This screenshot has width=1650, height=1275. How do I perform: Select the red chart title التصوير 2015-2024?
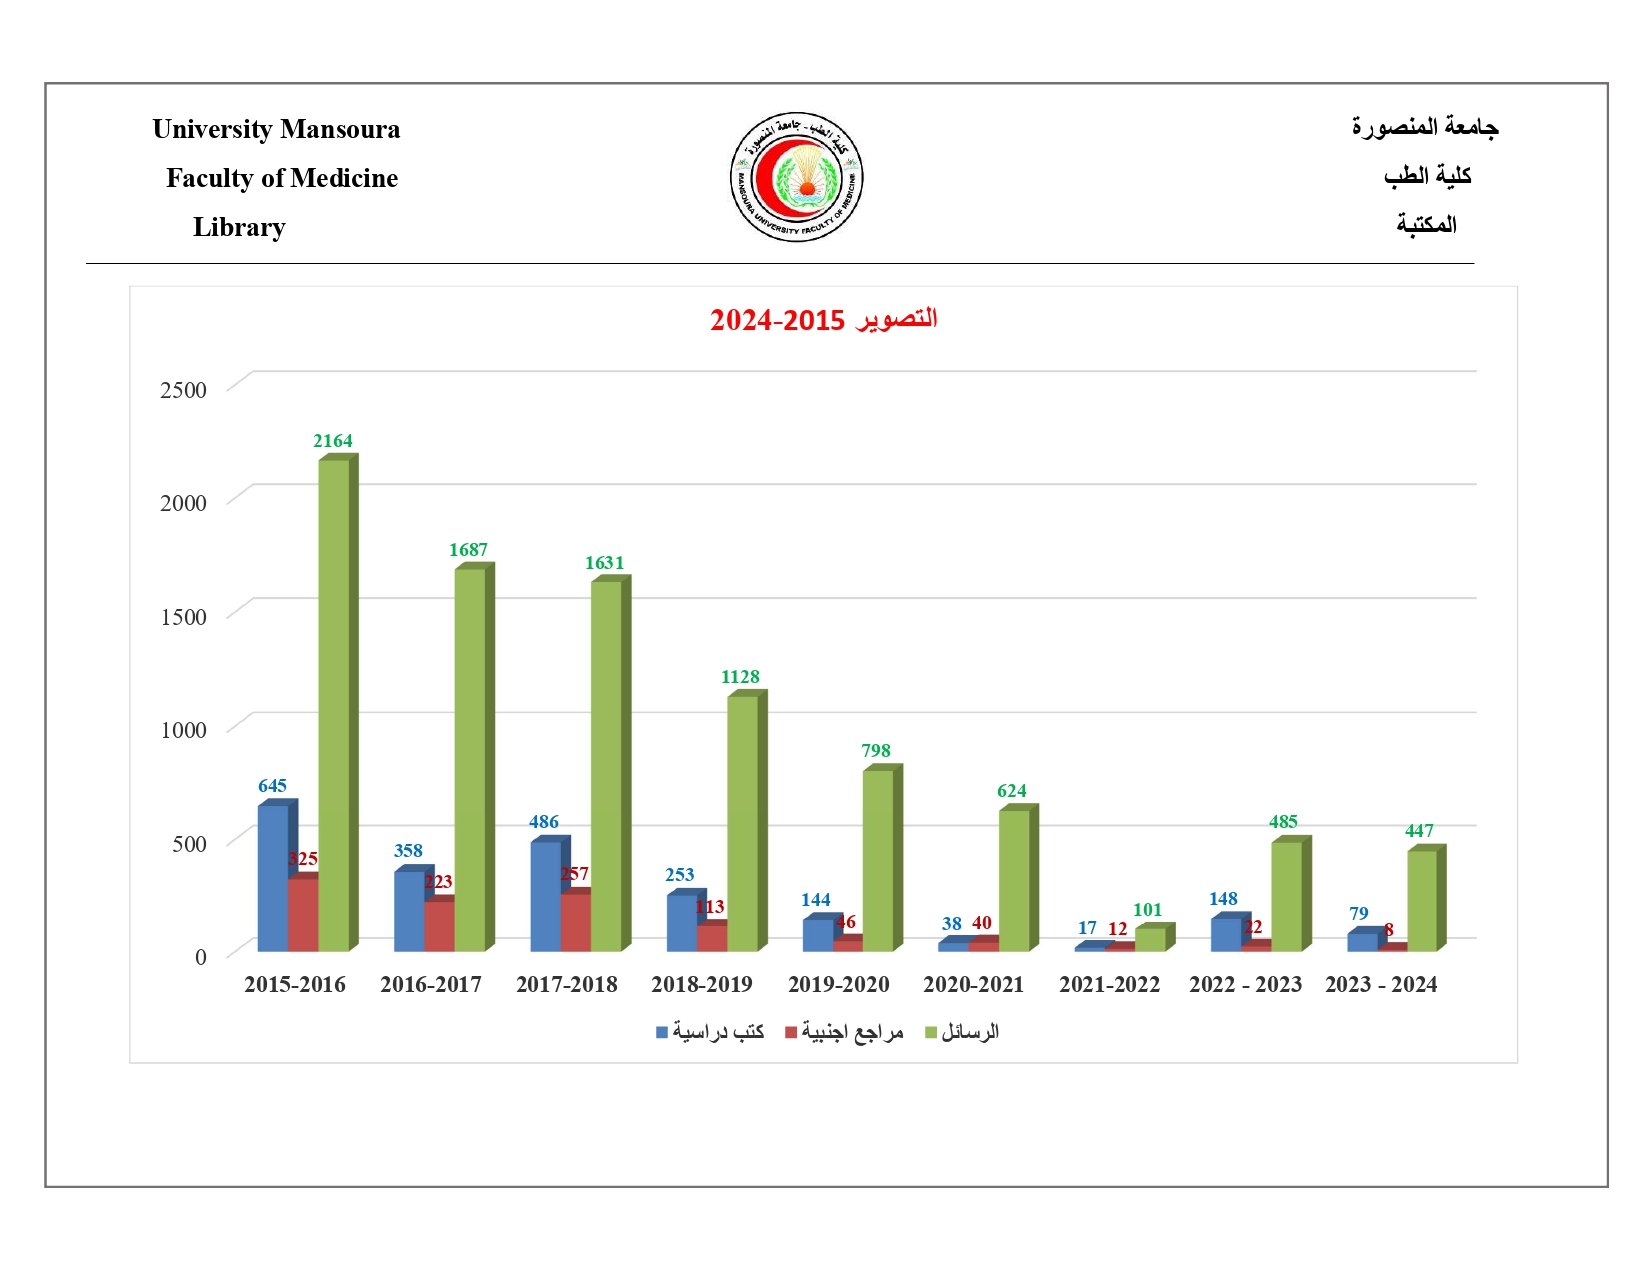point(823,320)
